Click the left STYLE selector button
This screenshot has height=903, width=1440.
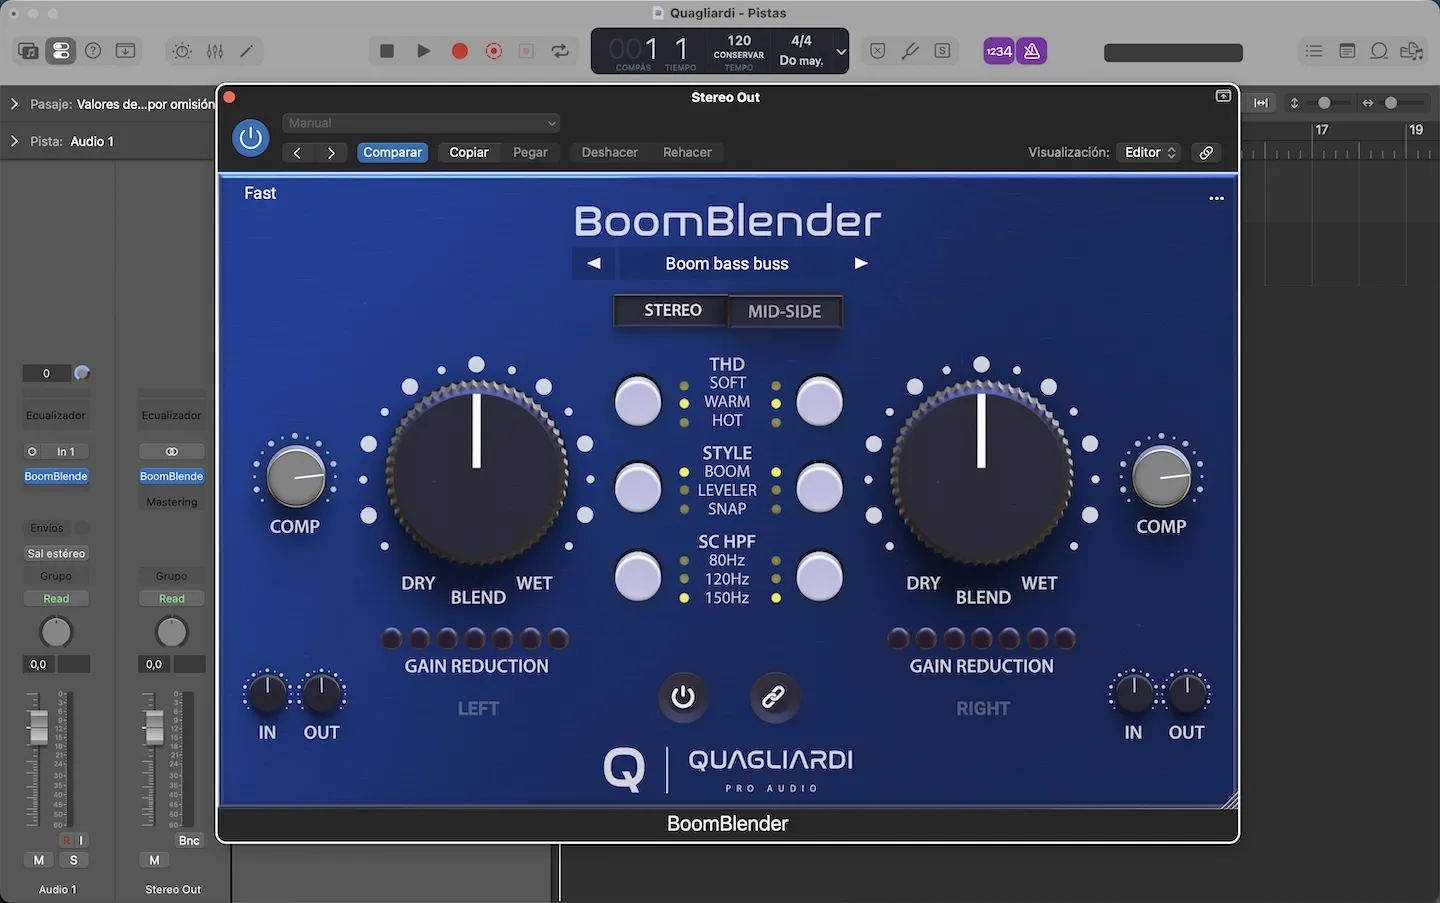pyautogui.click(x=637, y=489)
